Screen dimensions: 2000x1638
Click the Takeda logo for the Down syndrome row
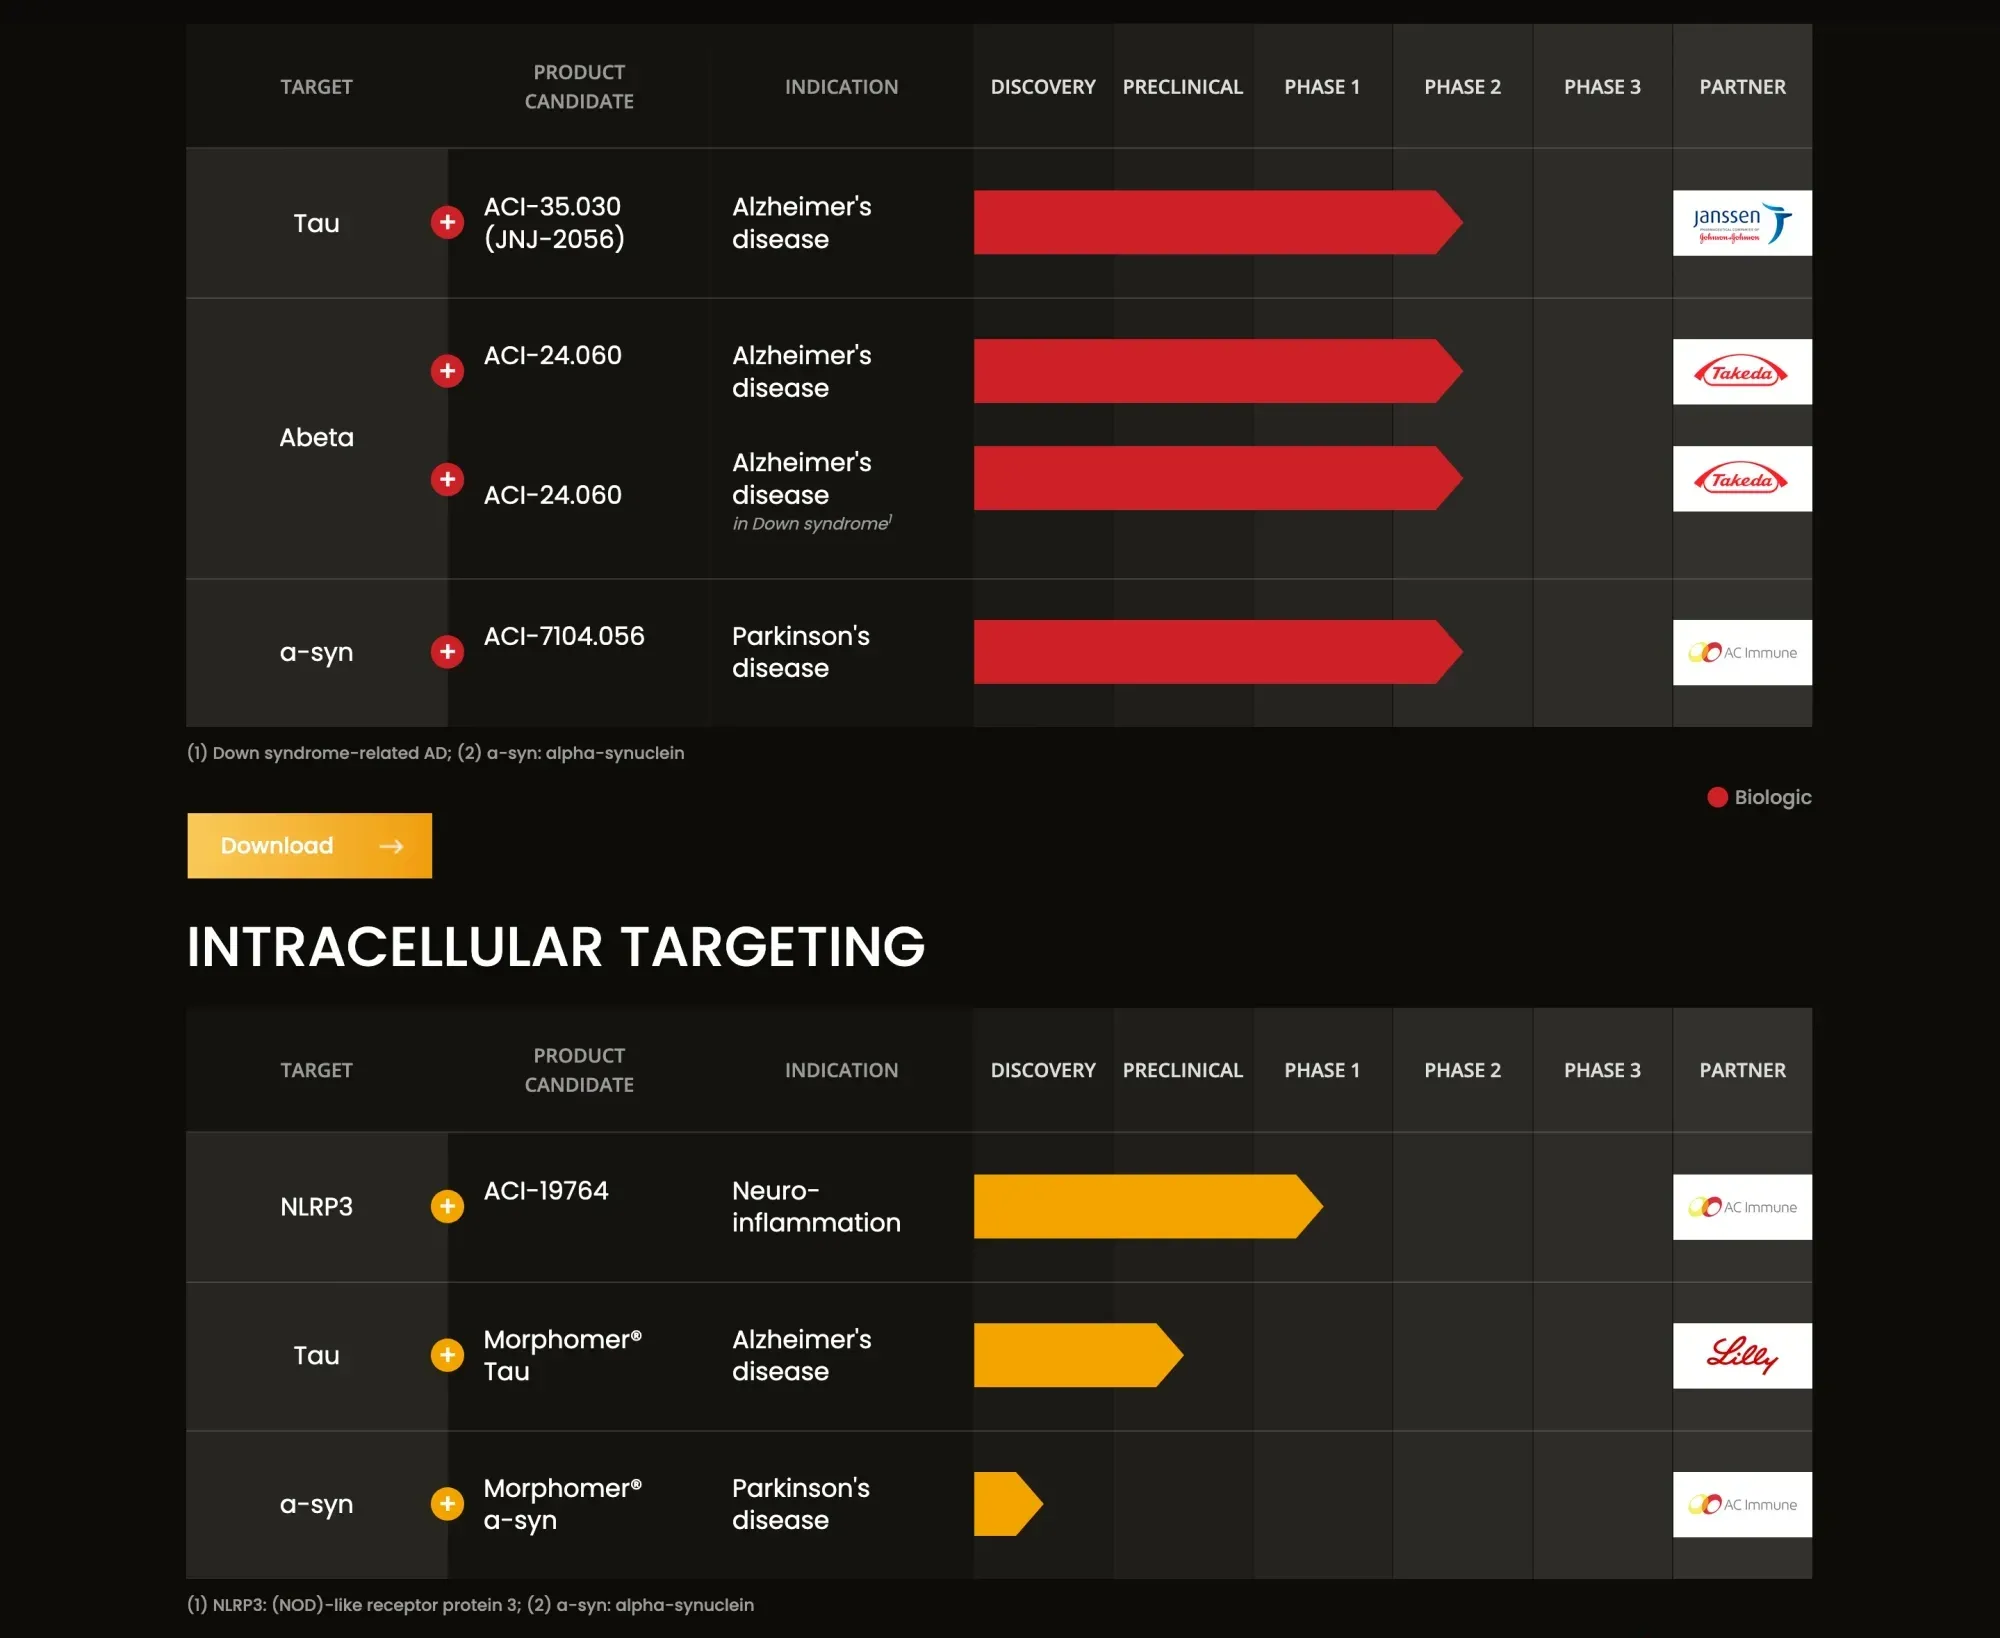1741,479
